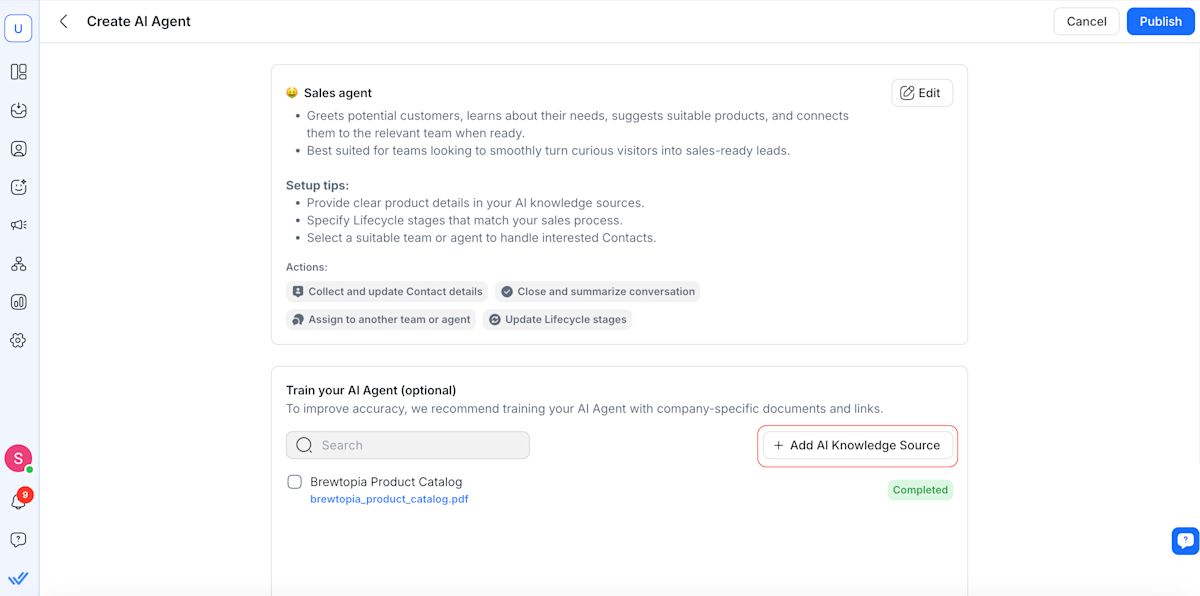View Reports using the chart icon

(17, 301)
